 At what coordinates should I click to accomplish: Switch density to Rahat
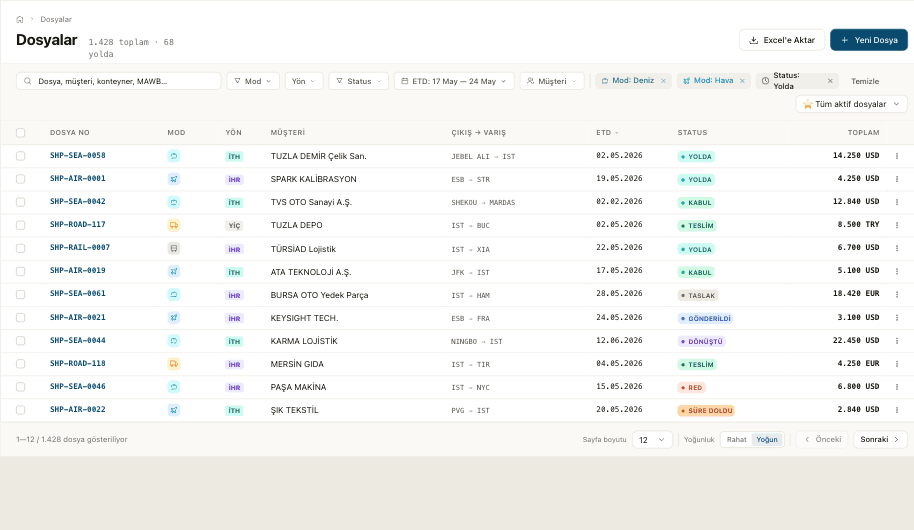(x=736, y=440)
